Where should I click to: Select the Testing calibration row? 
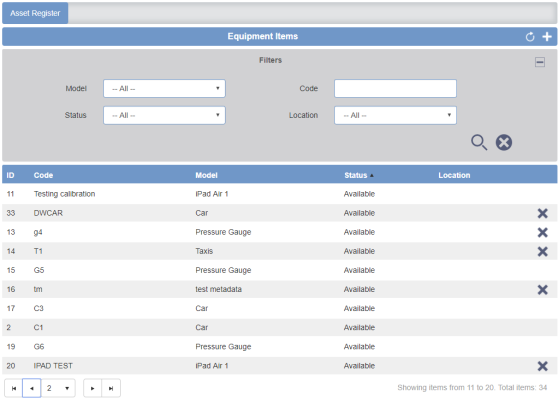click(x=280, y=194)
